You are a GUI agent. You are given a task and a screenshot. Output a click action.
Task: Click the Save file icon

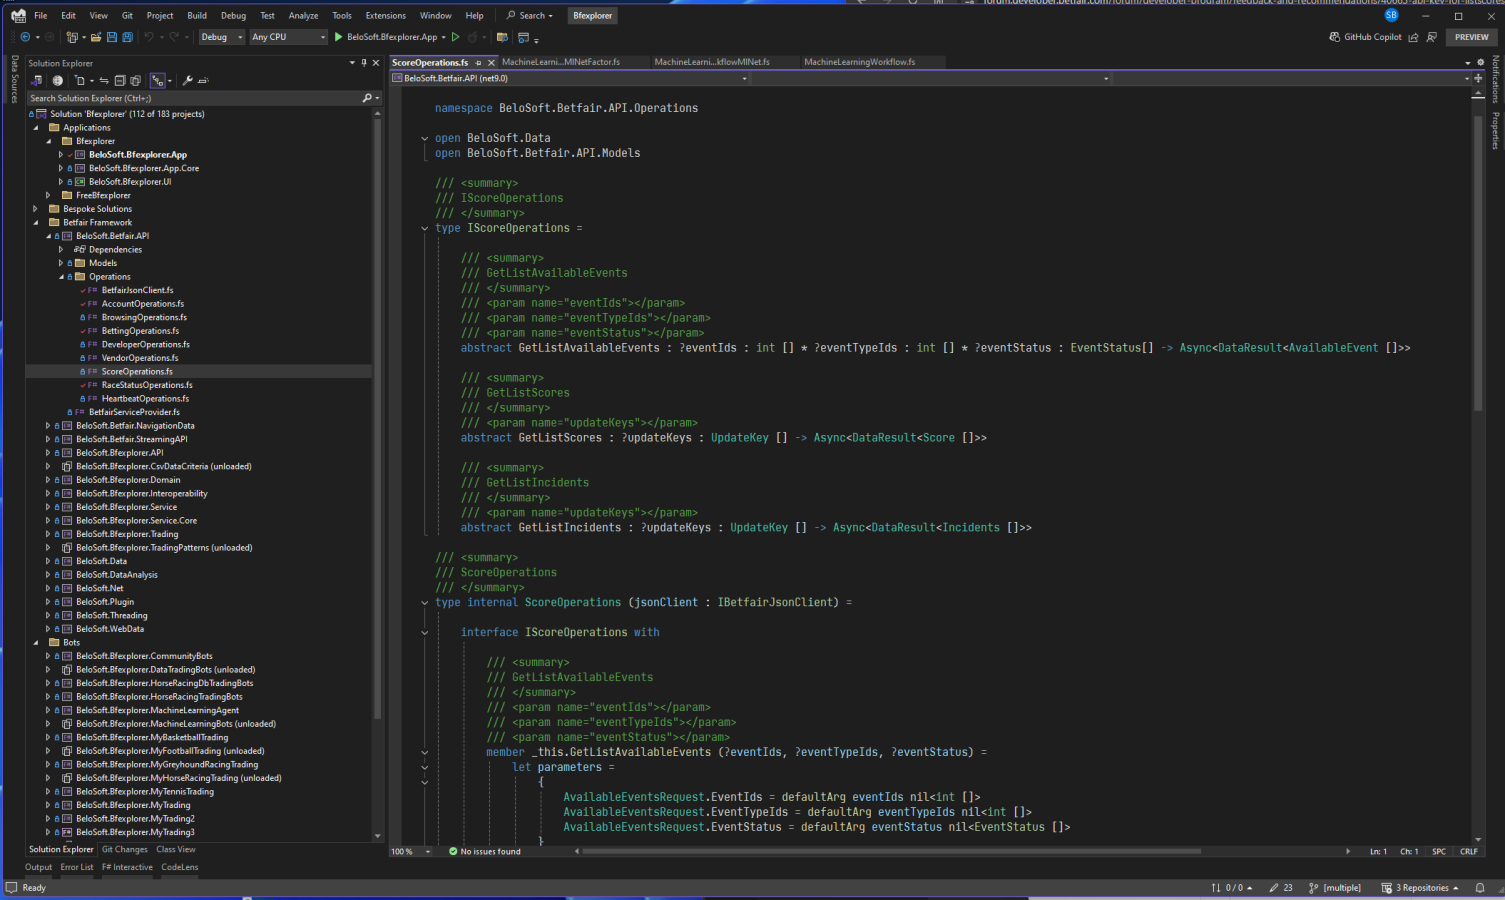pos(112,37)
